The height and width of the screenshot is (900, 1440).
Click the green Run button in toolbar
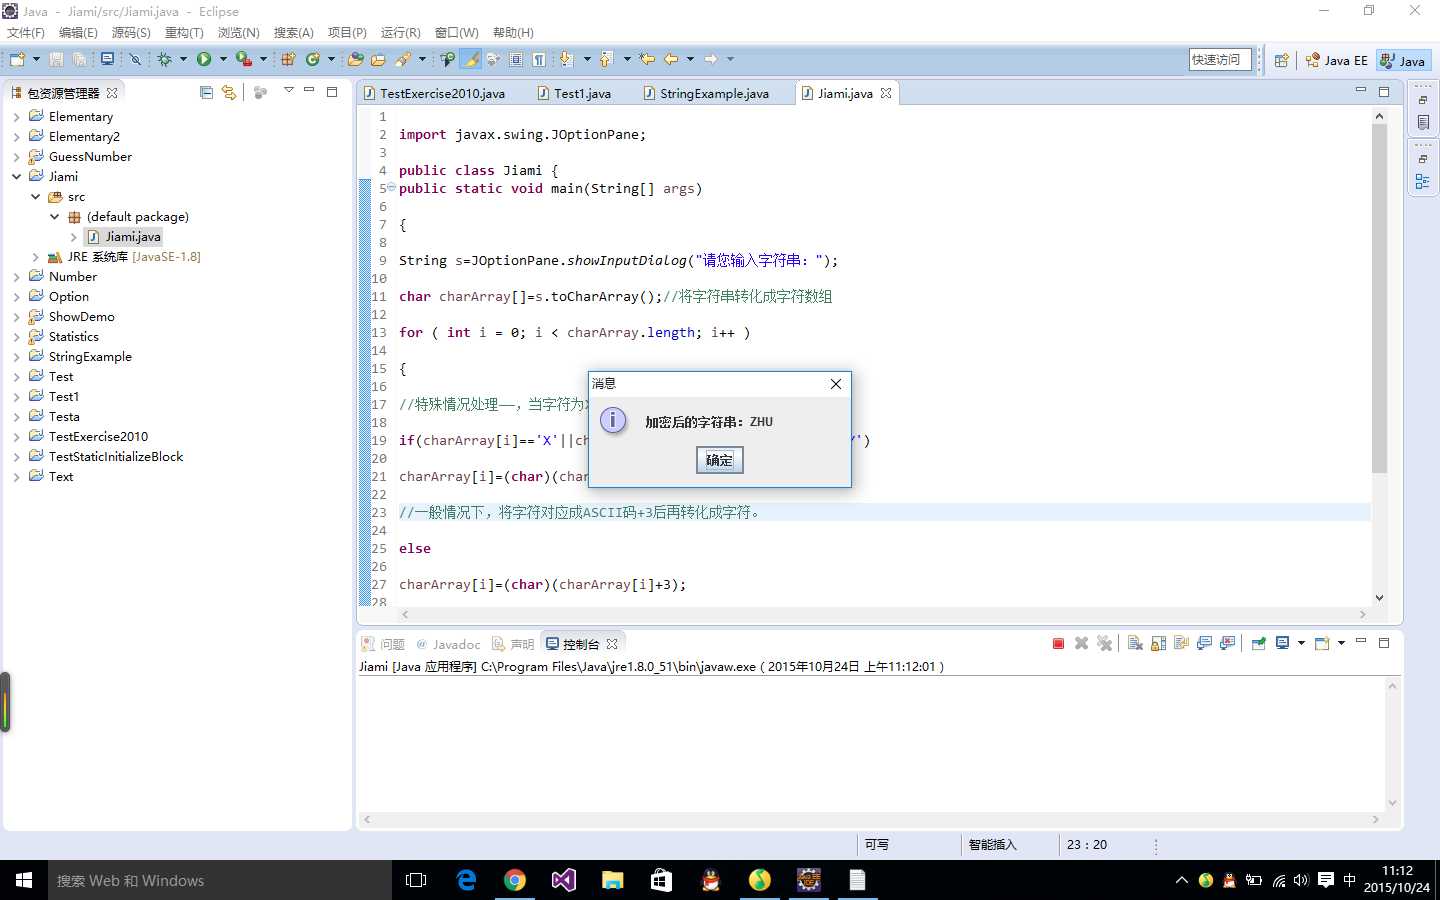[204, 60]
